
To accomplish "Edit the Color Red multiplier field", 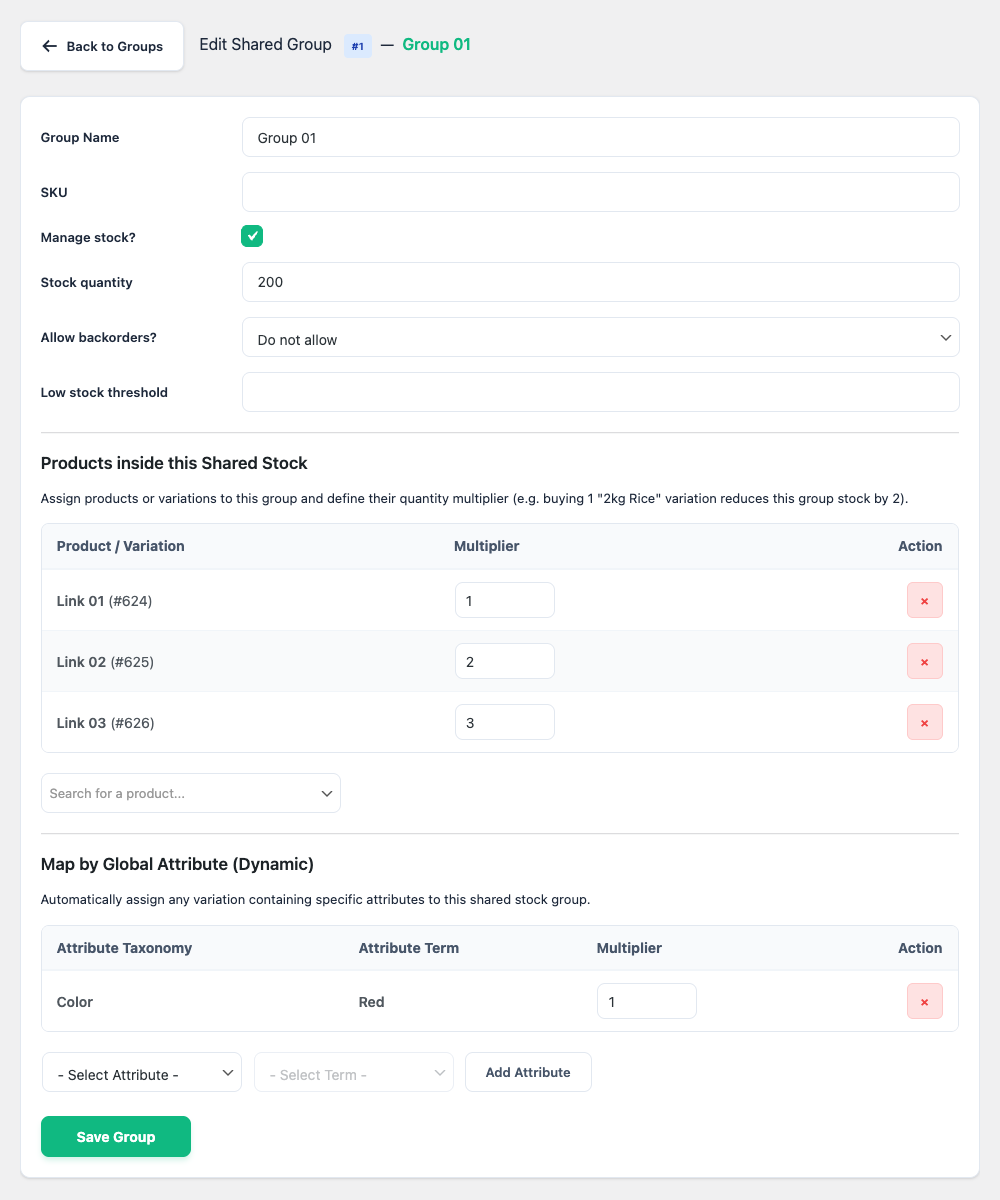I will [x=646, y=1002].
